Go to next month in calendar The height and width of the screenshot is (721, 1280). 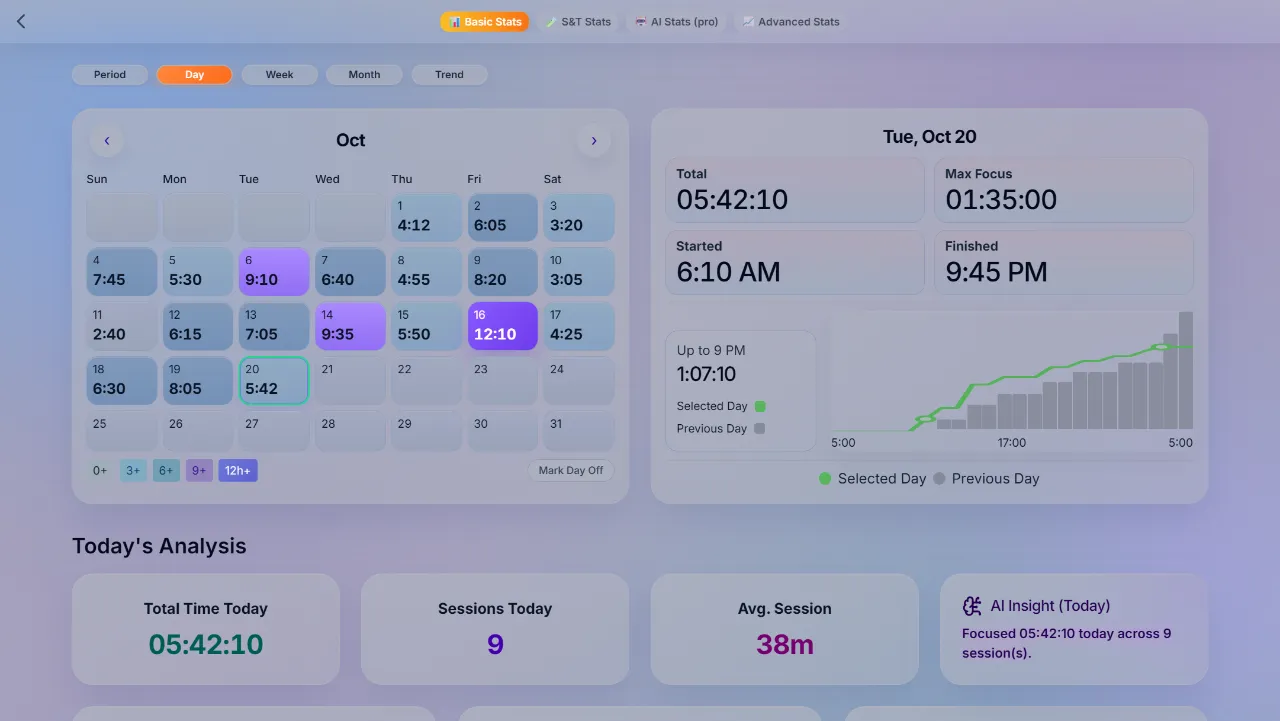coord(594,140)
